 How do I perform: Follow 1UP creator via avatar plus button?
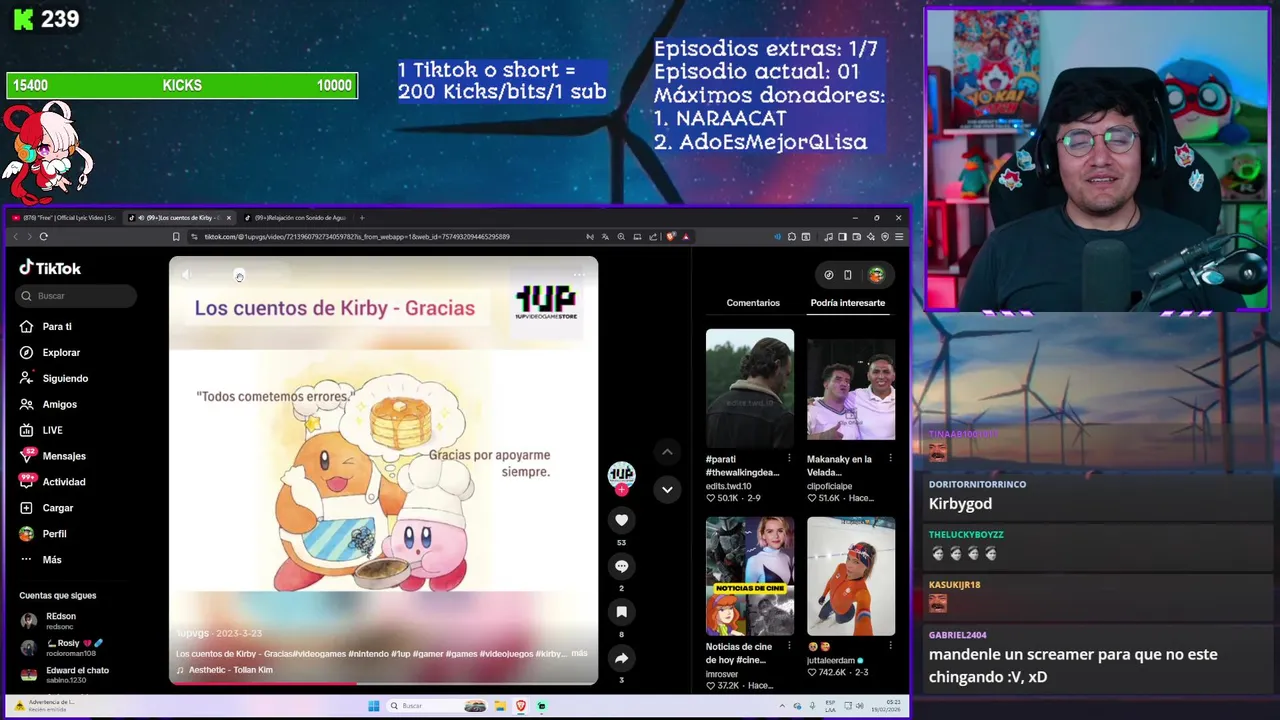point(621,490)
